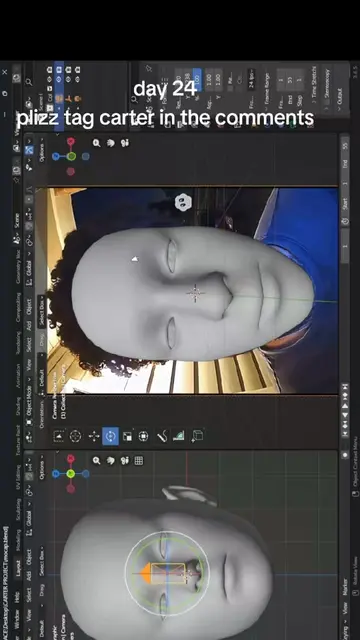Click red X axis on orthographic viewport gizmo
The width and height of the screenshot is (360, 640).
71,459
